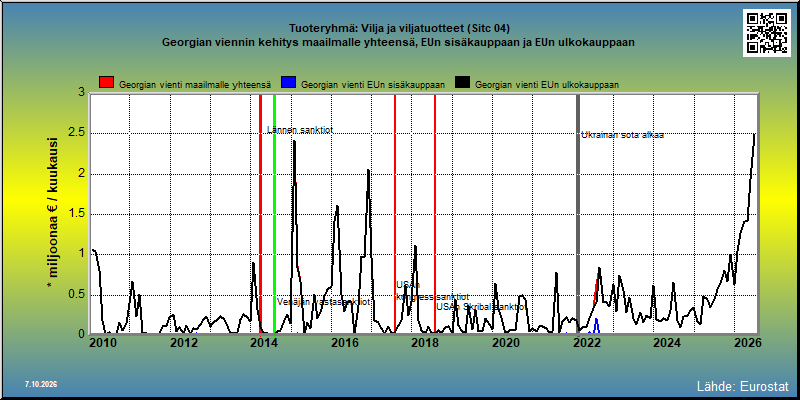The image size is (800, 400).
Task: Click the green Venäjän vastasanktiot vertical line
Action: click(274, 213)
